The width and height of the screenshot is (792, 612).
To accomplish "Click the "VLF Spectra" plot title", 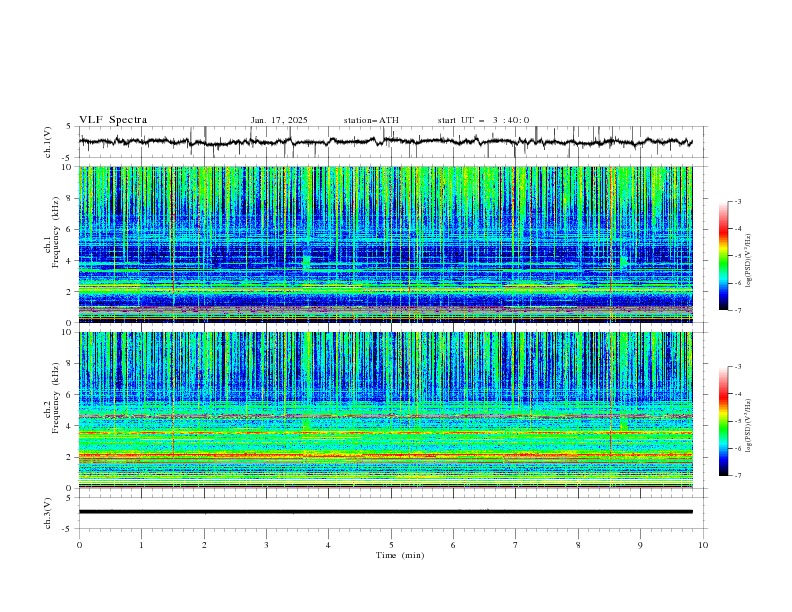I will (x=113, y=120).
